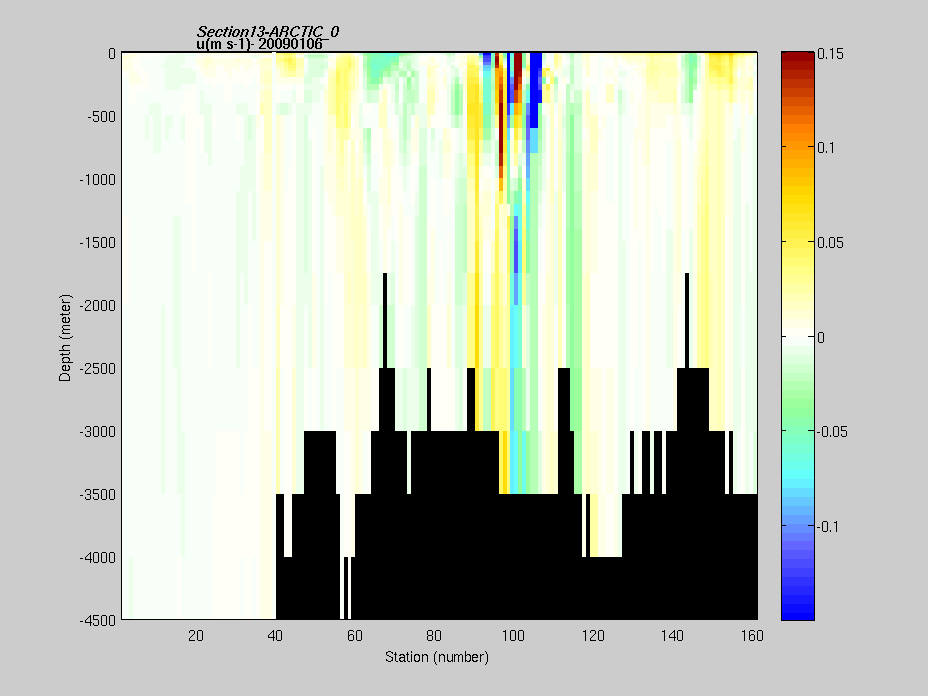The height and width of the screenshot is (696, 928).
Task: Click the plot title 'Section13-ARCTIC_0'
Action: tap(268, 31)
